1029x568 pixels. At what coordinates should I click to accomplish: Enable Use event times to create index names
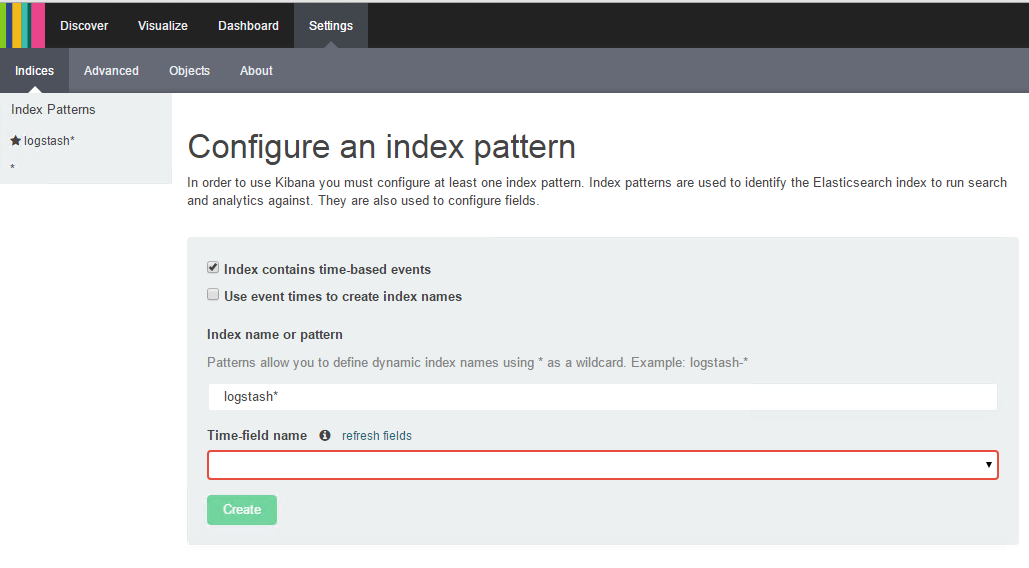(213, 294)
